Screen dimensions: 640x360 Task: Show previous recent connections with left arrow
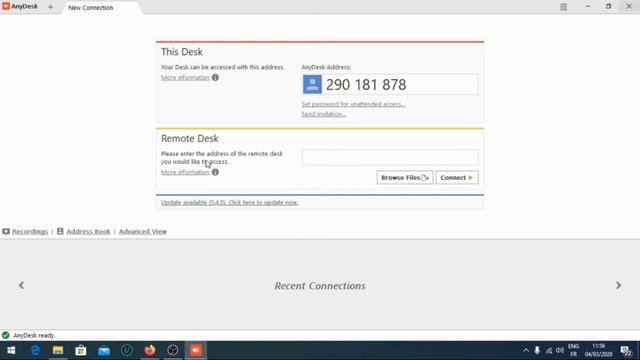pos(21,285)
